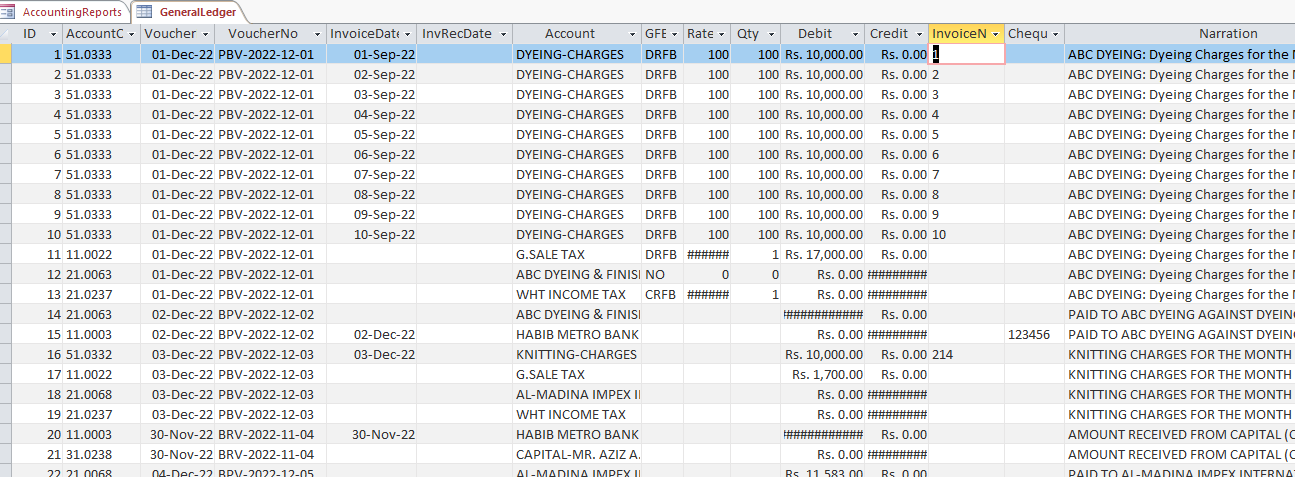
Task: Click invoice date cell '10-Sep-22'
Action: pos(372,234)
